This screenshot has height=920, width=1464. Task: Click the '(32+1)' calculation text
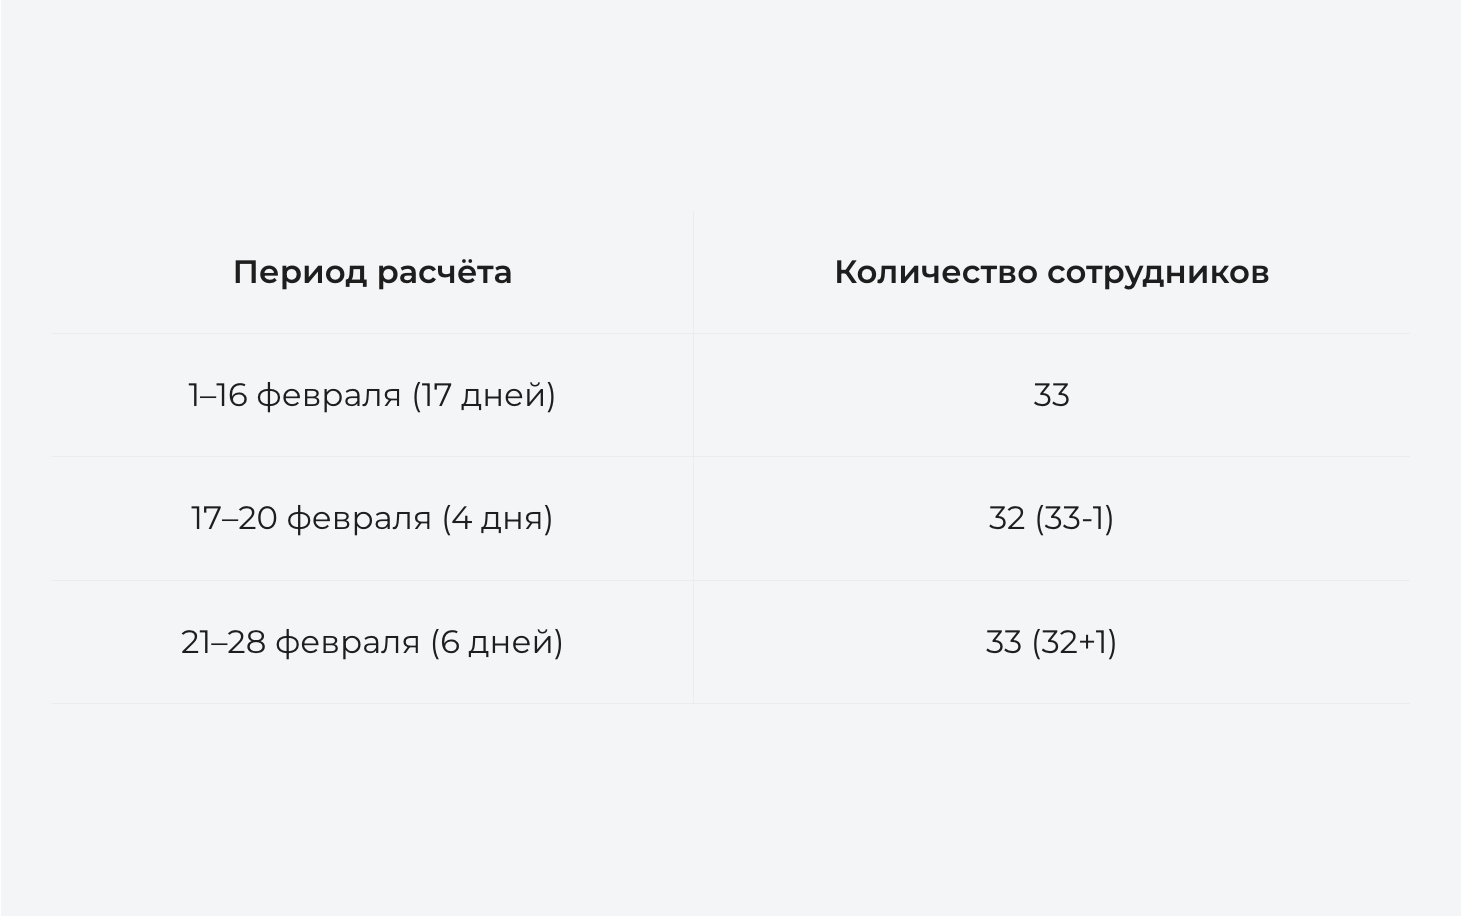pos(1074,642)
